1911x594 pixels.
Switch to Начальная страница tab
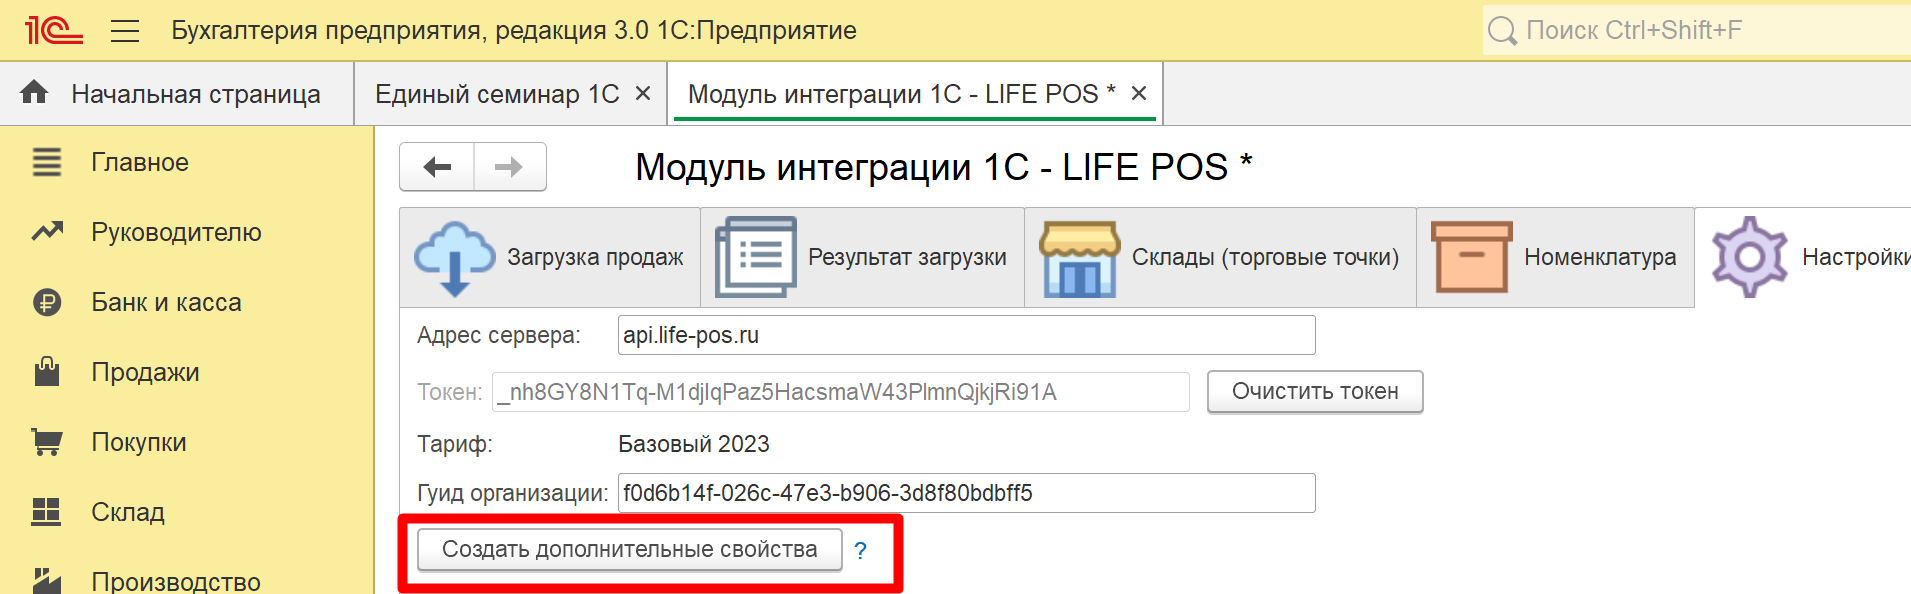(177, 94)
